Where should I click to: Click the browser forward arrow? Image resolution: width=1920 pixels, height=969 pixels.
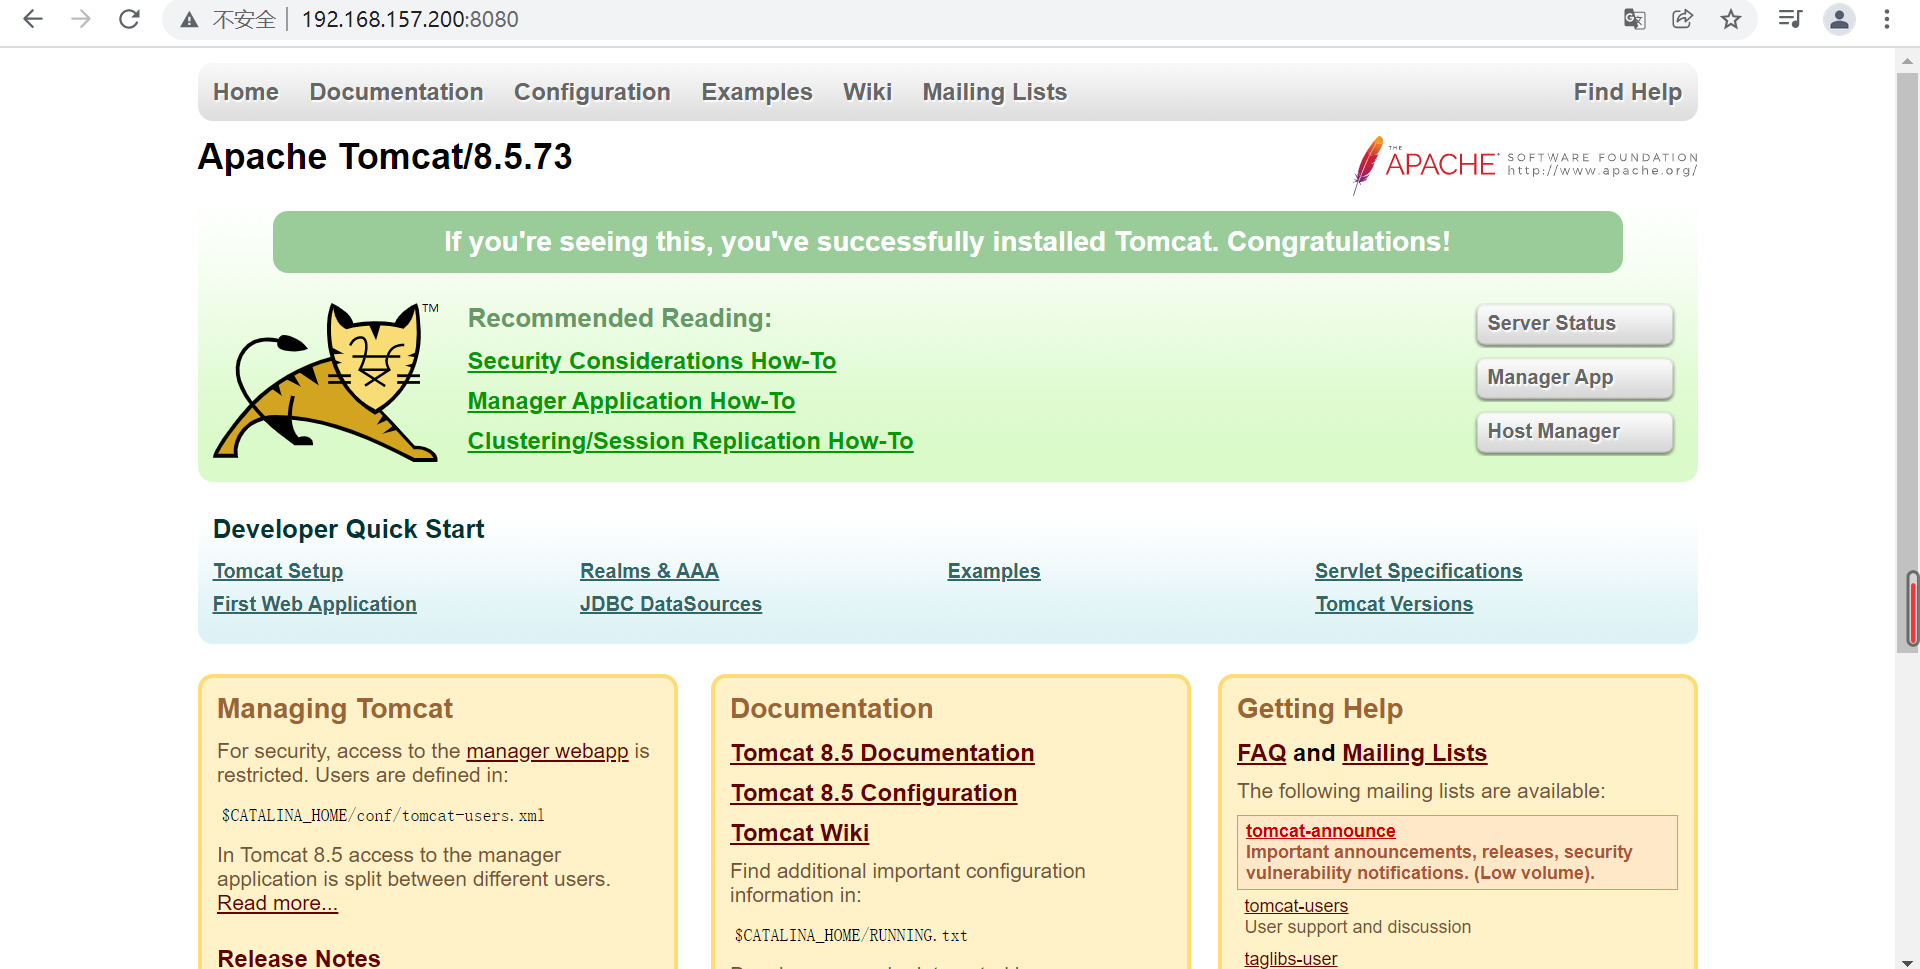tap(81, 19)
